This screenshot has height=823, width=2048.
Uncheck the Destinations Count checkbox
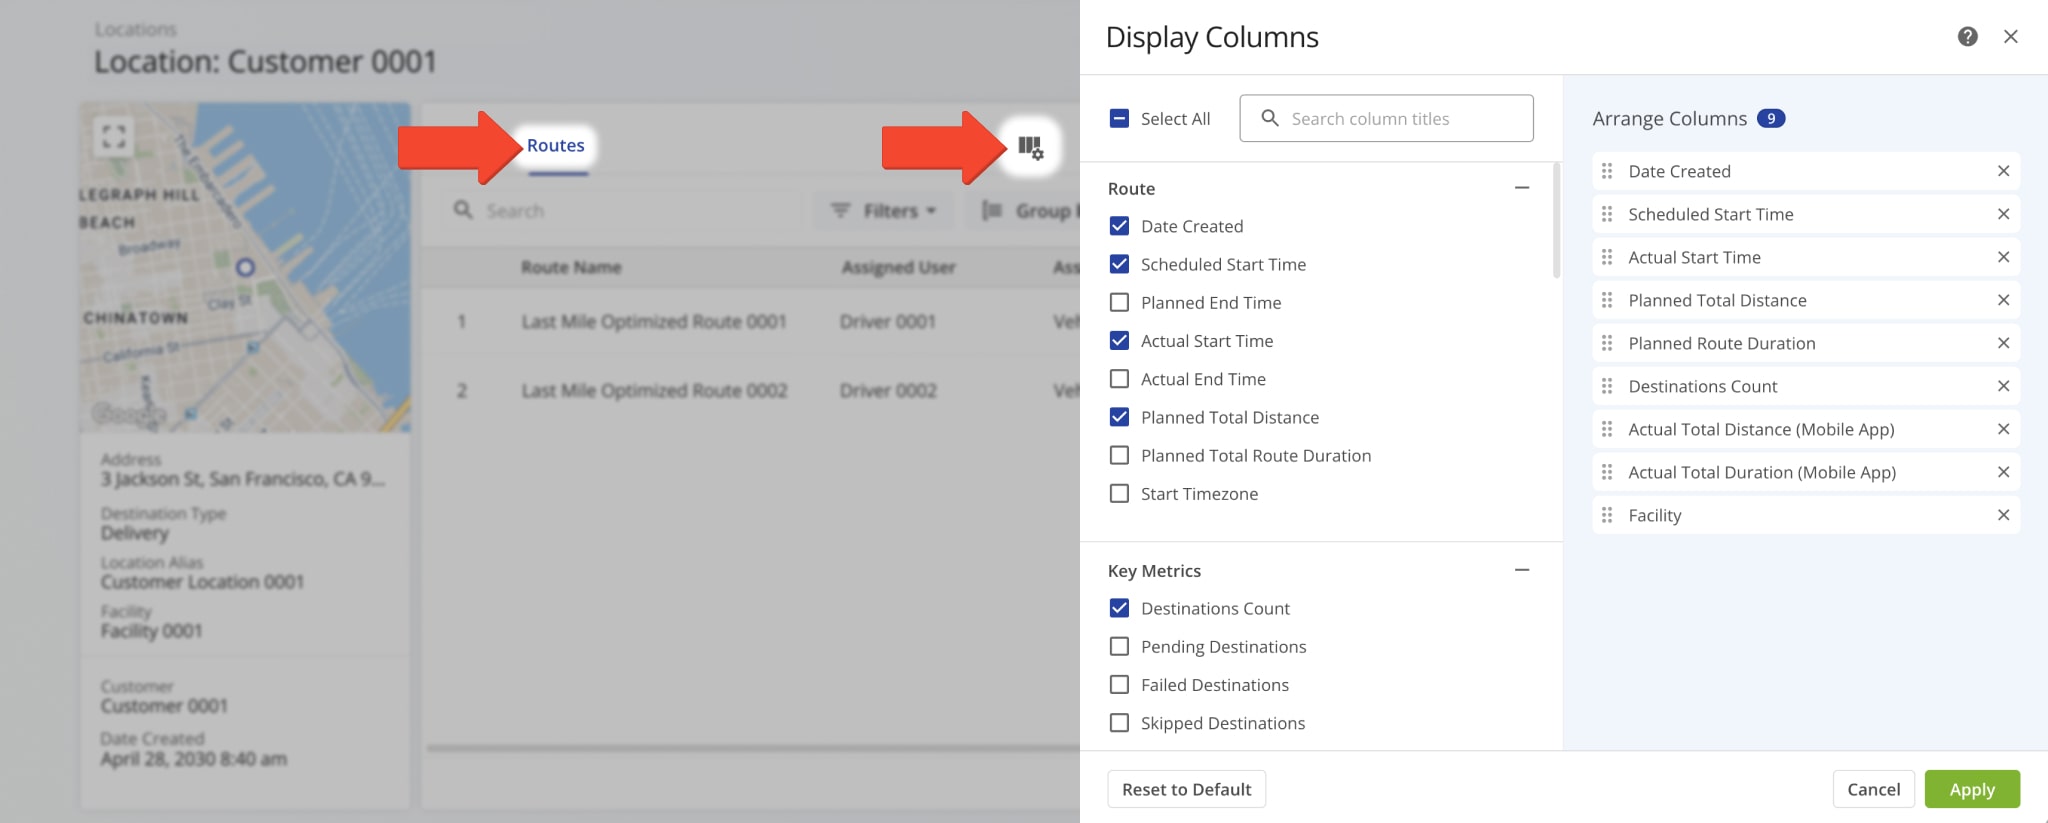pos(1120,608)
